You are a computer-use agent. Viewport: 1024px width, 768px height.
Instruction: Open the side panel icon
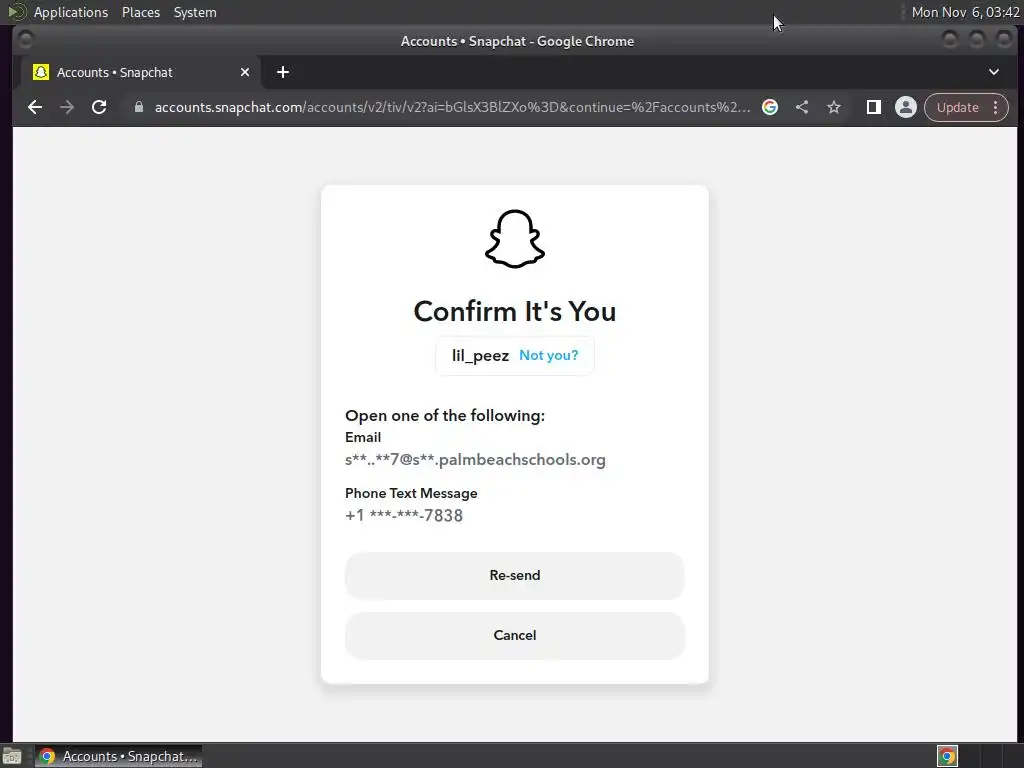(874, 107)
